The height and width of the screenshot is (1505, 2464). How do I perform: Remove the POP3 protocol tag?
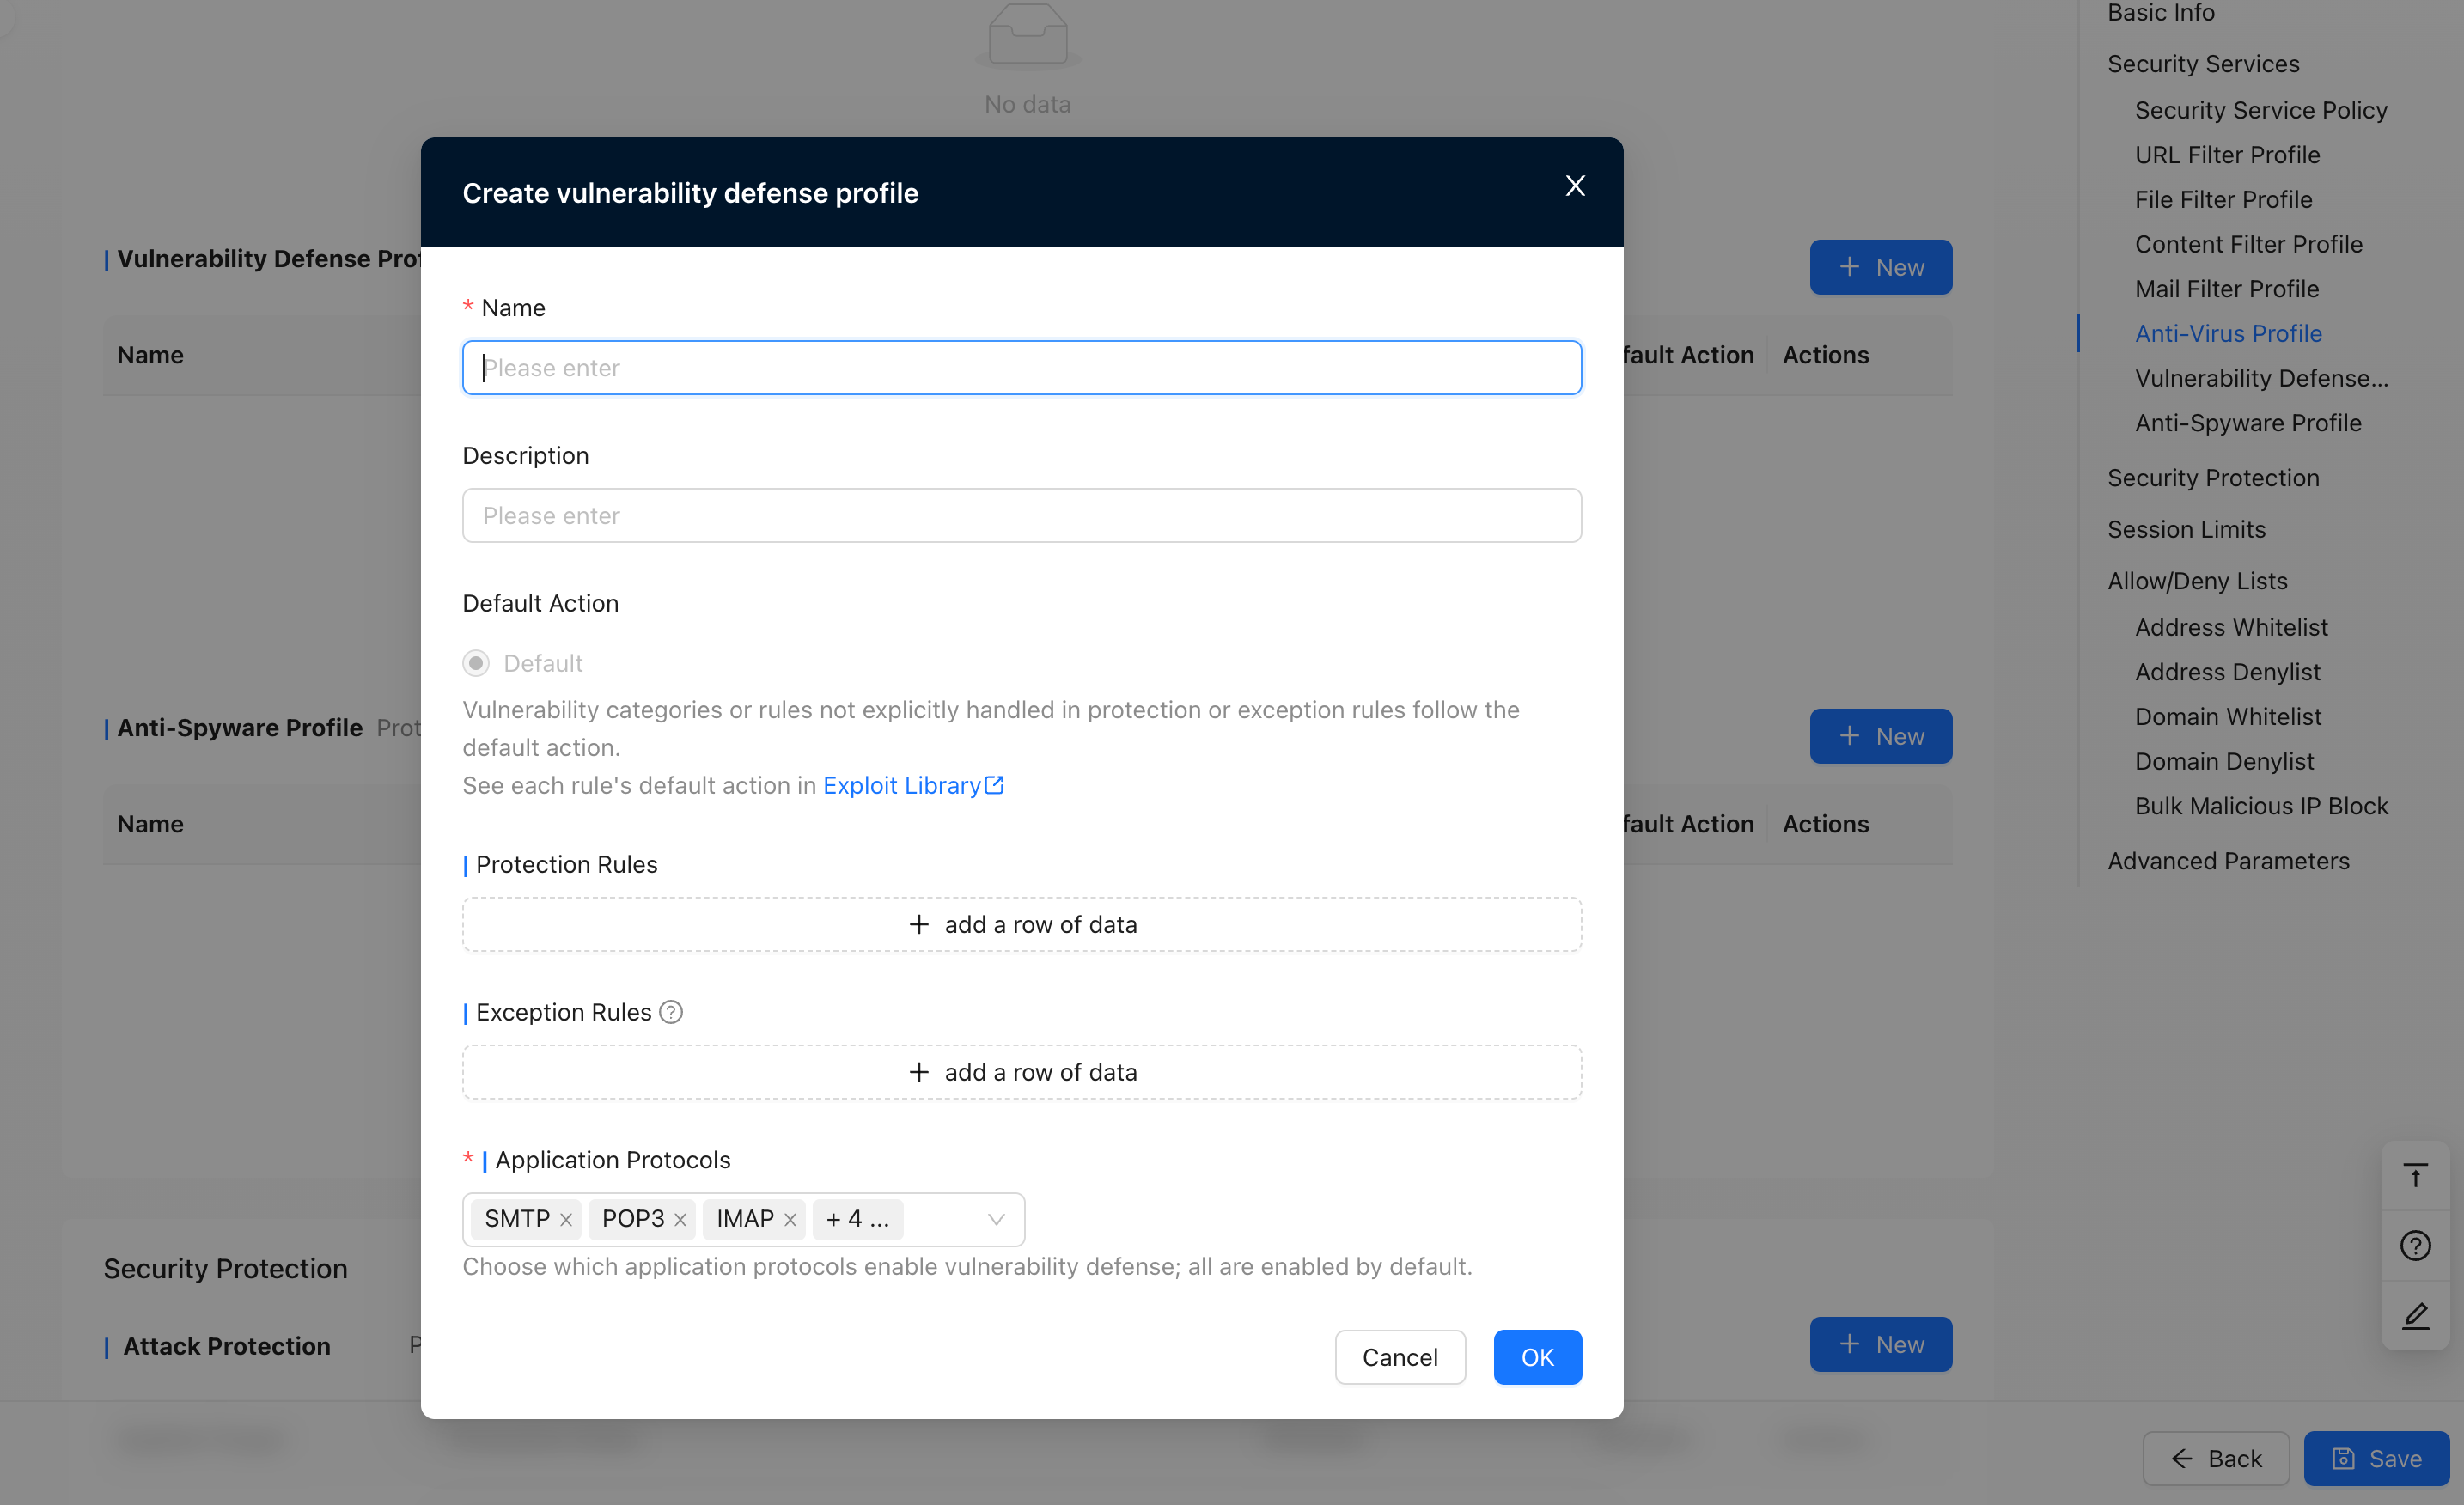[x=680, y=1220]
